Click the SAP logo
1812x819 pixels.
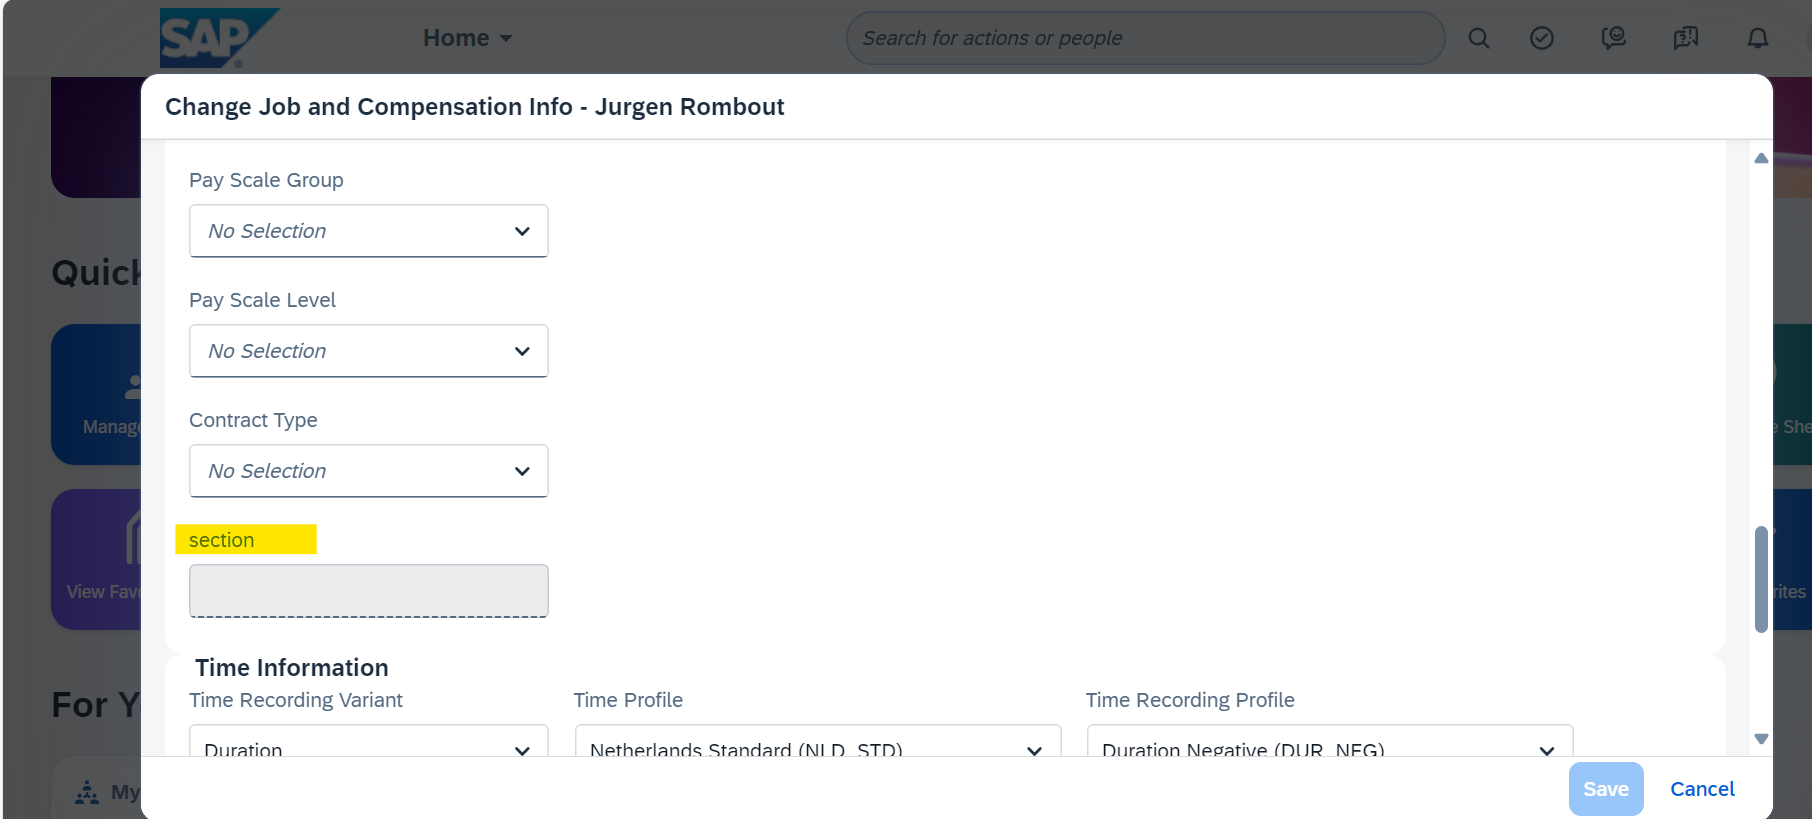pos(219,38)
